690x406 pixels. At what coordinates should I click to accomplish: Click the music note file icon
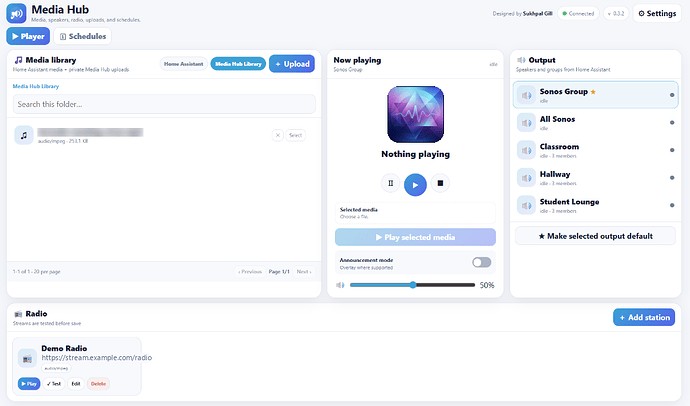24,135
